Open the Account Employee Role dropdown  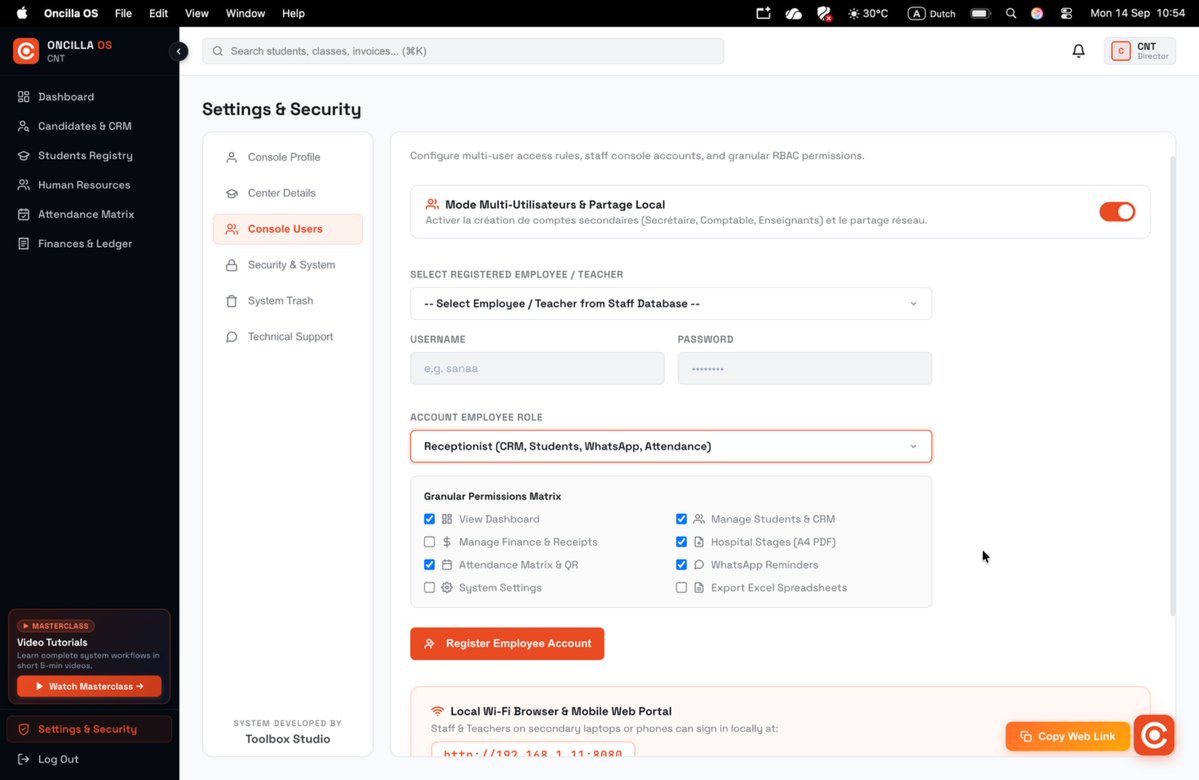(671, 447)
